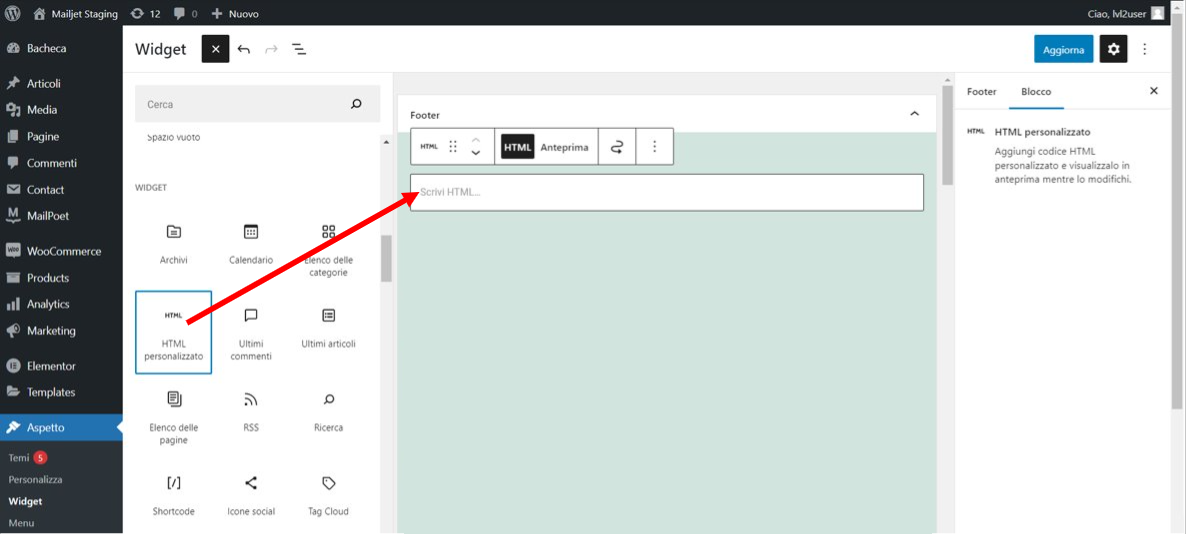The image size is (1186, 534).
Task: Close the block inserter panel
Action: pos(216,49)
